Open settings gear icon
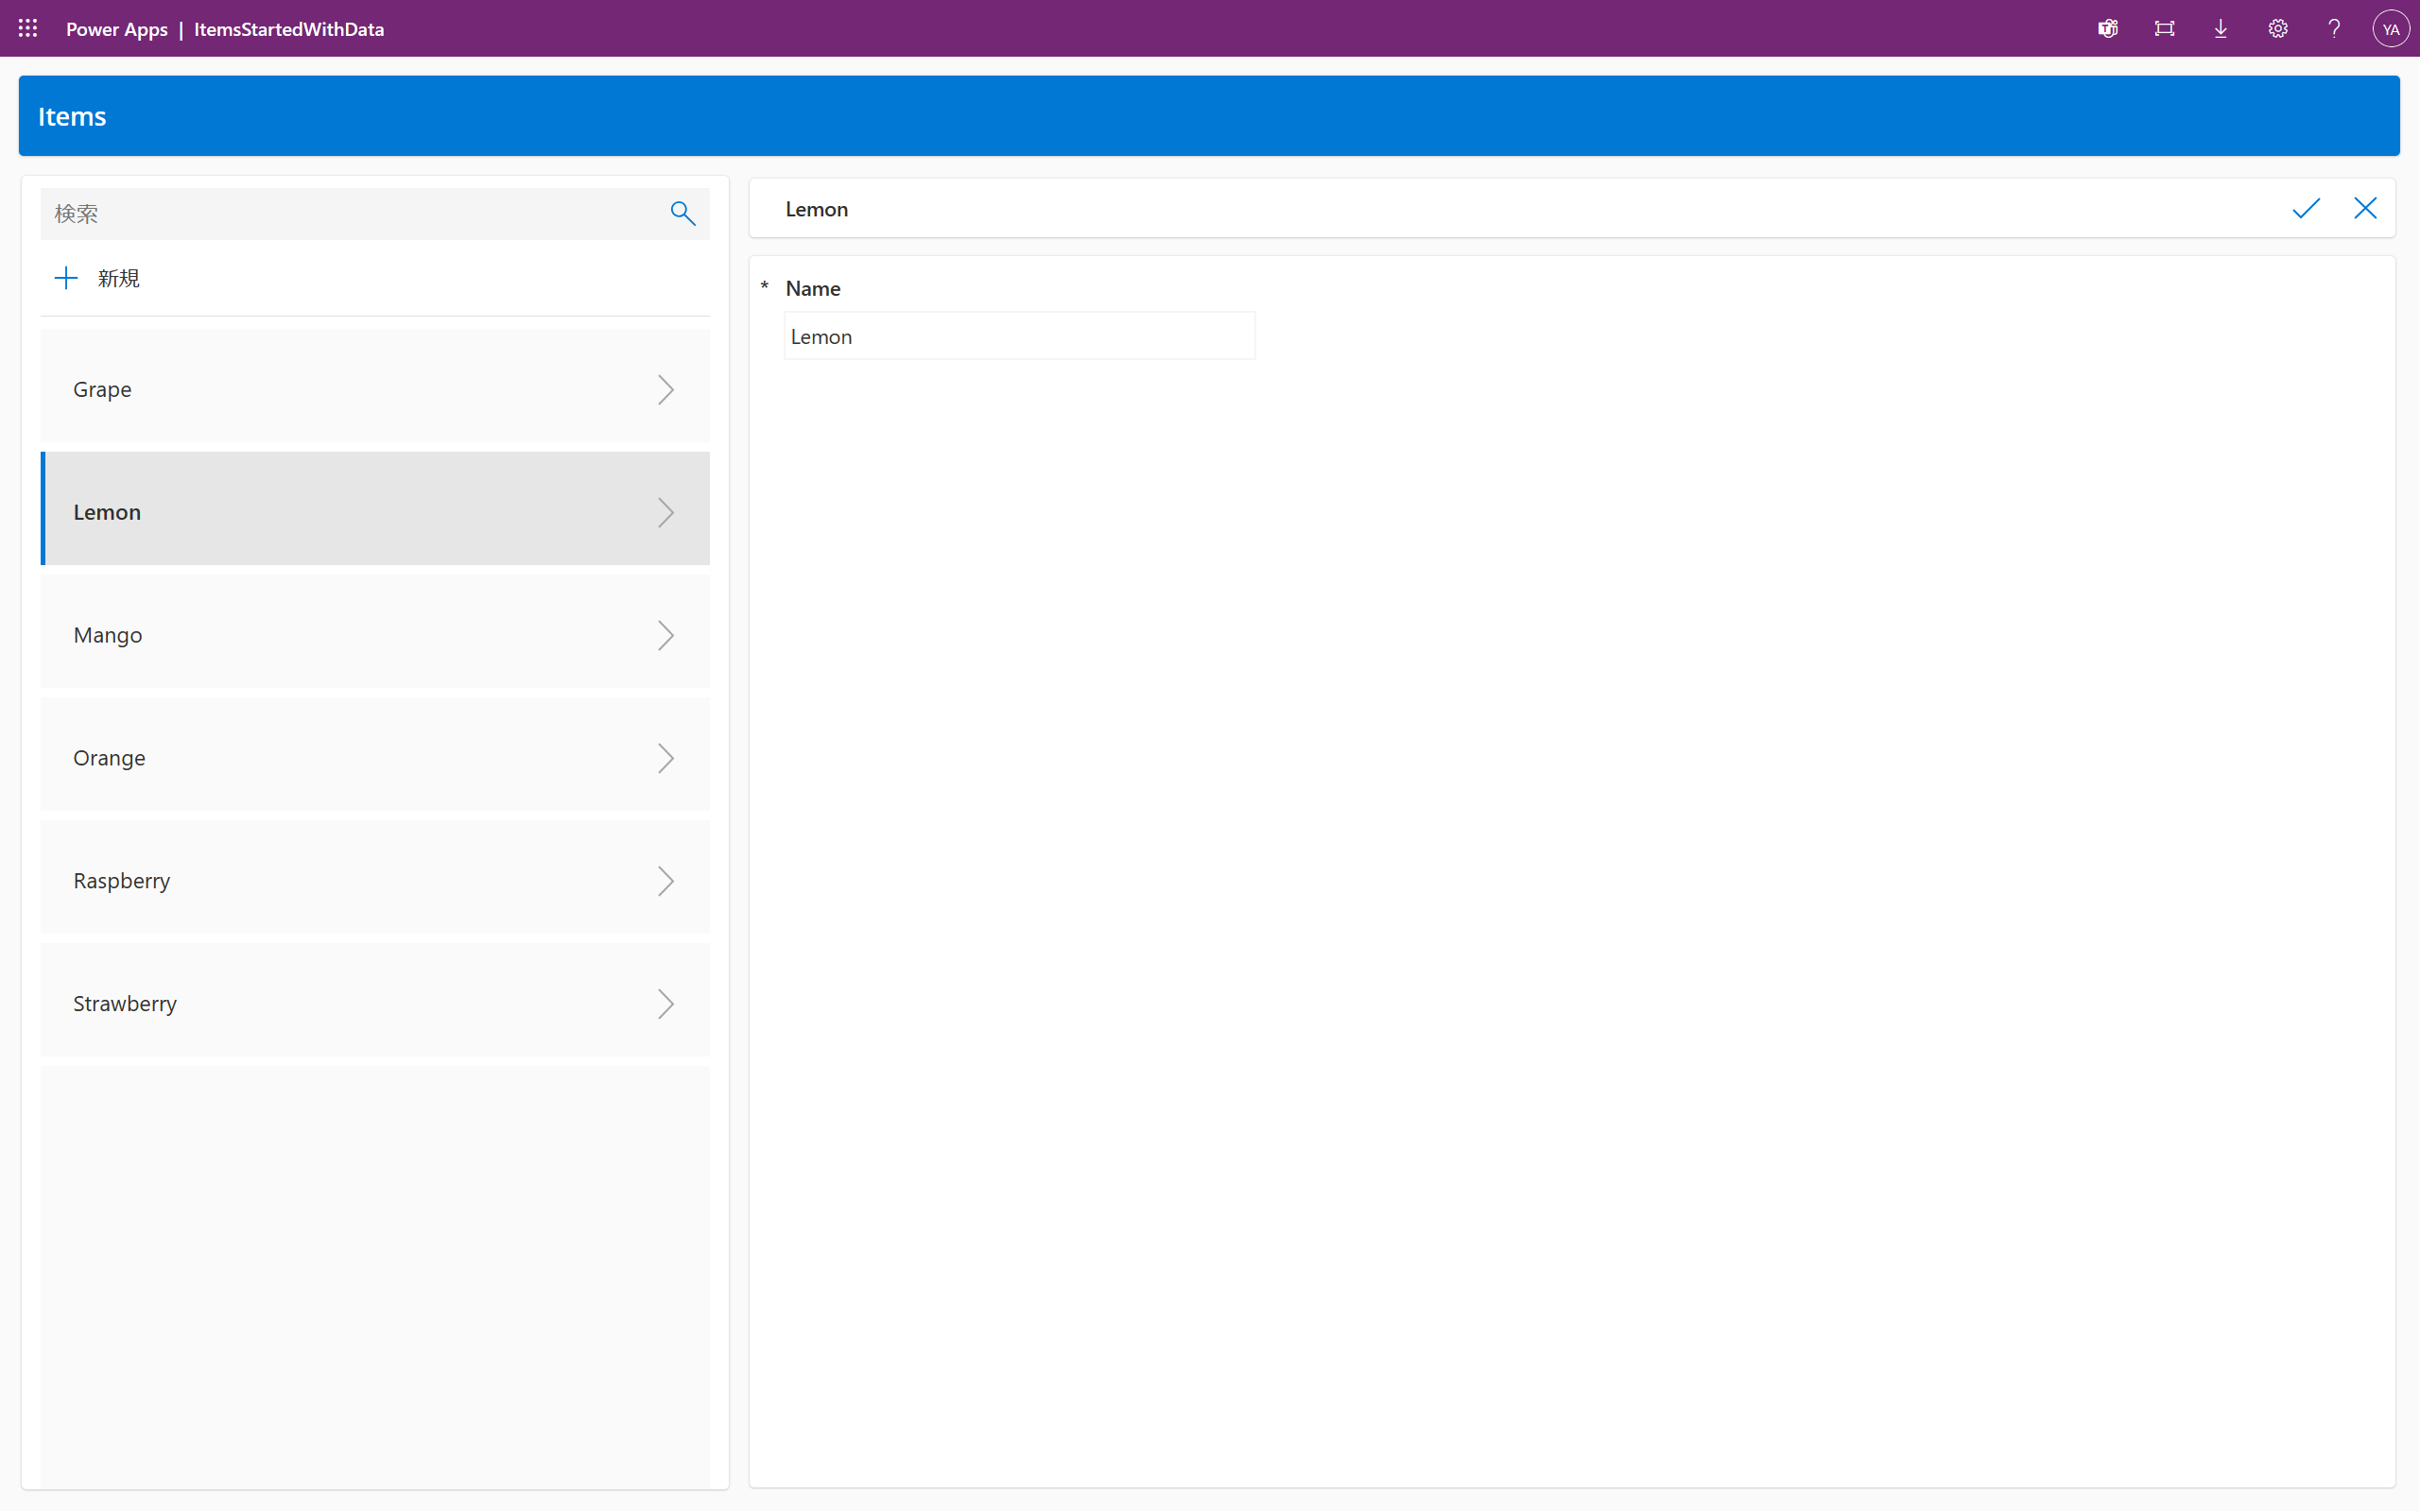Image resolution: width=2420 pixels, height=1512 pixels. pos(2277,28)
